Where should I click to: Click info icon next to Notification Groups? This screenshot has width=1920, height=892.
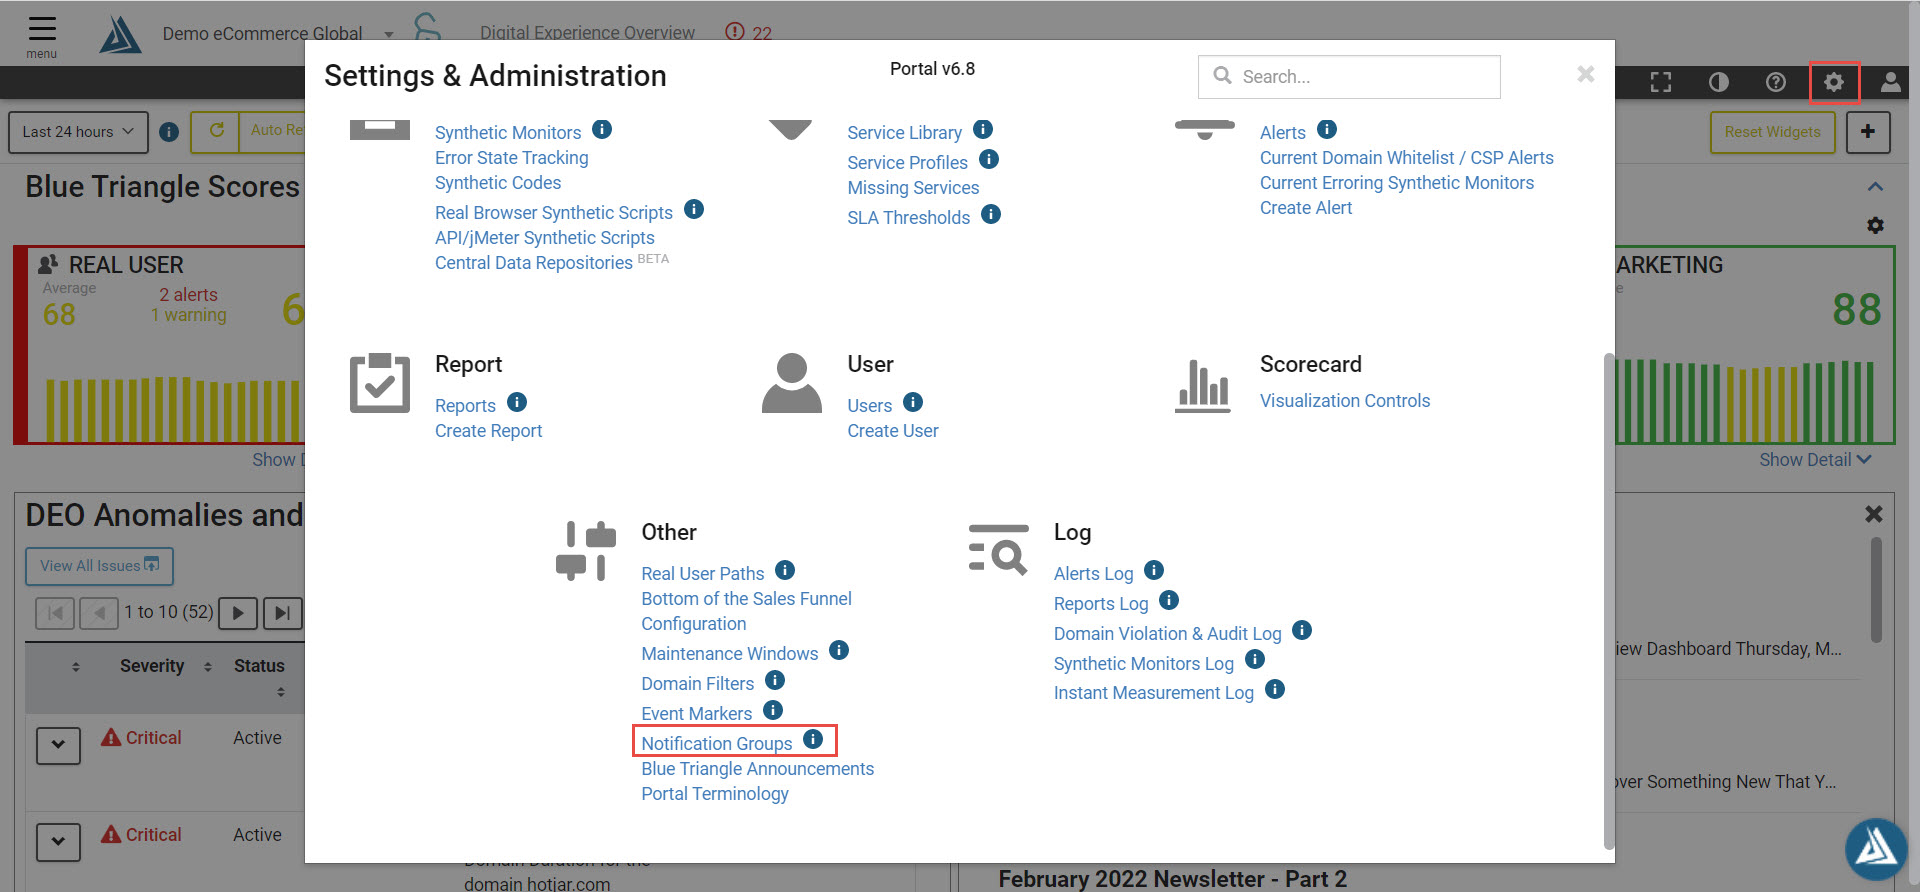point(813,739)
